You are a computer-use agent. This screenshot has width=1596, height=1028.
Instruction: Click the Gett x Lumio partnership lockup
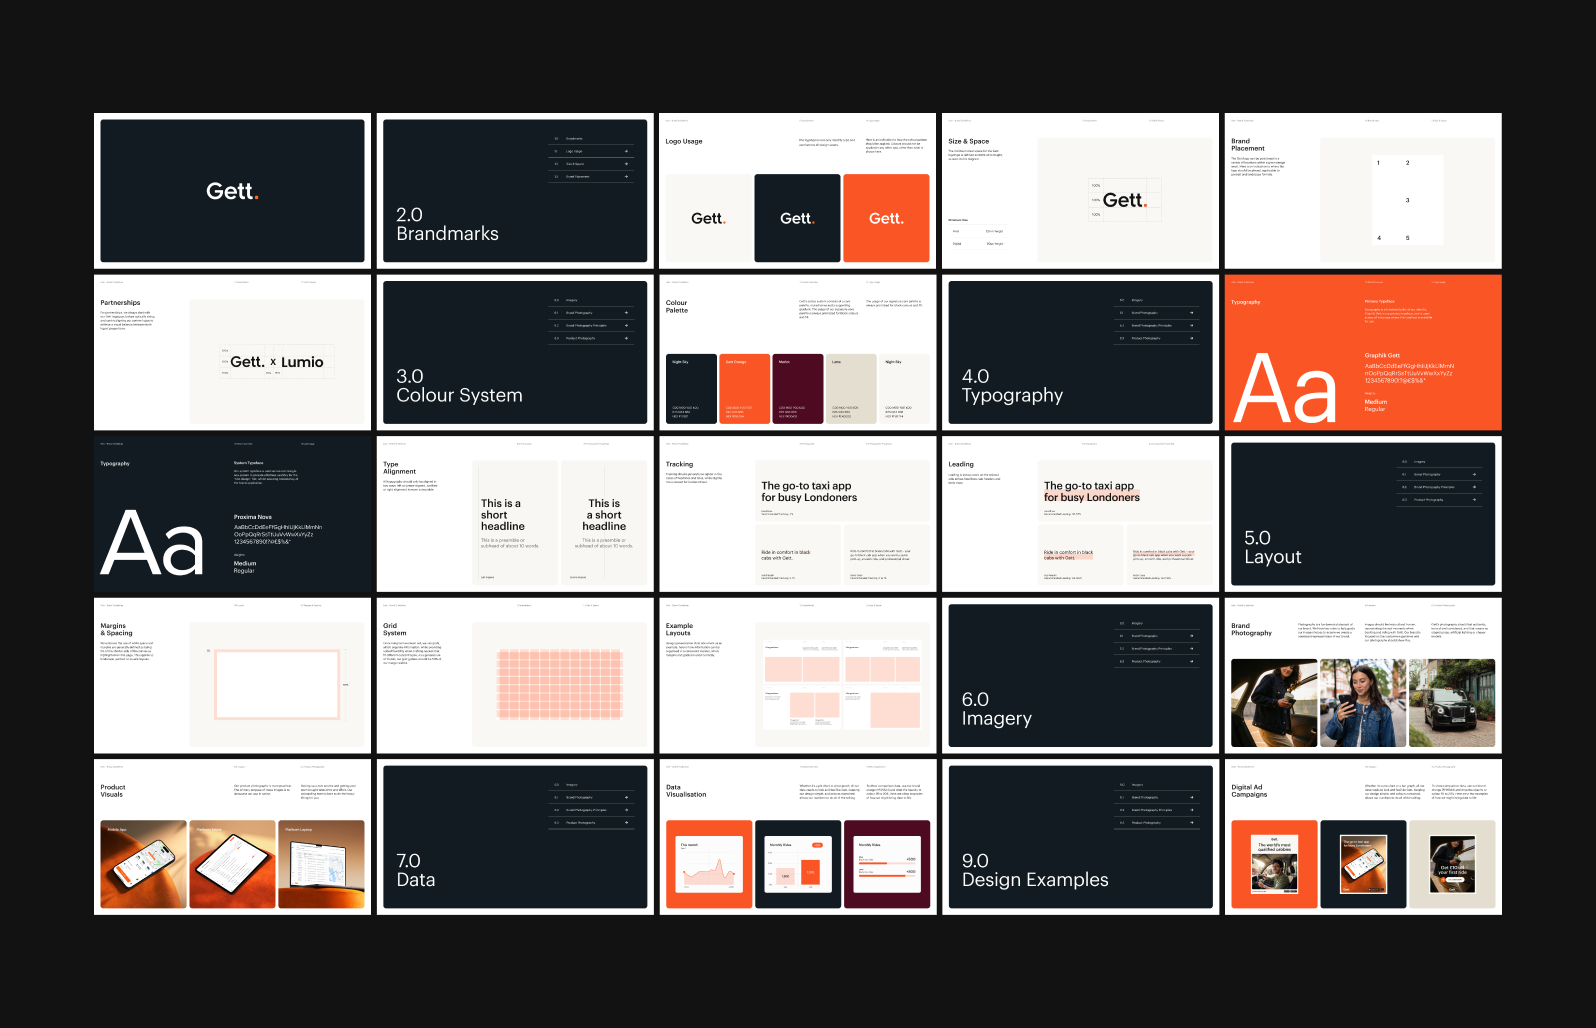277,362
